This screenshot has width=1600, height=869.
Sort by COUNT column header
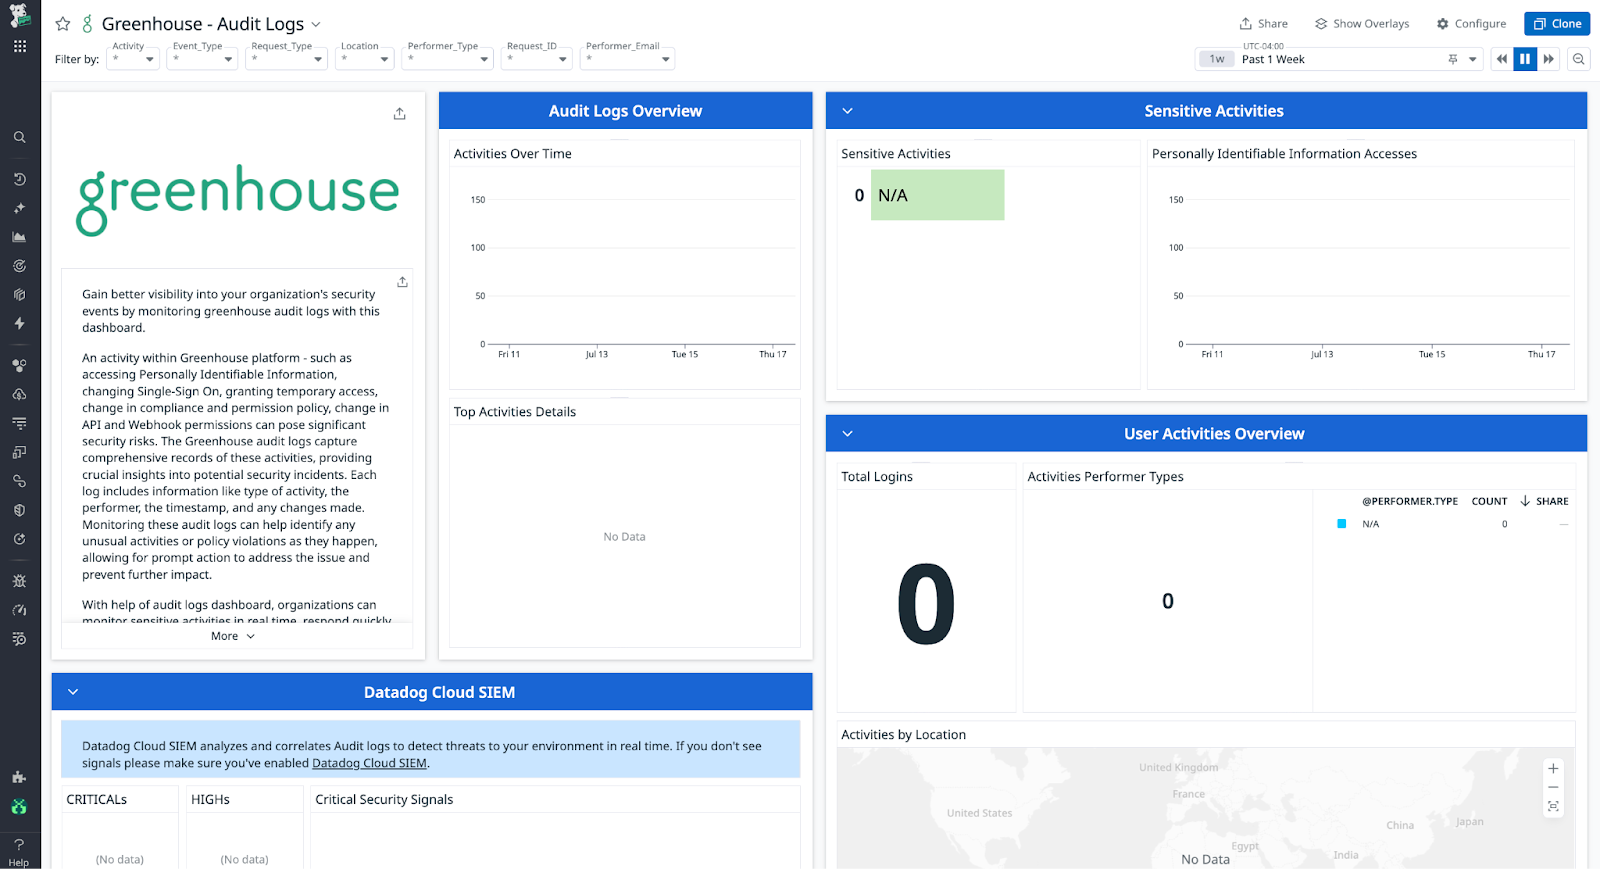point(1489,501)
